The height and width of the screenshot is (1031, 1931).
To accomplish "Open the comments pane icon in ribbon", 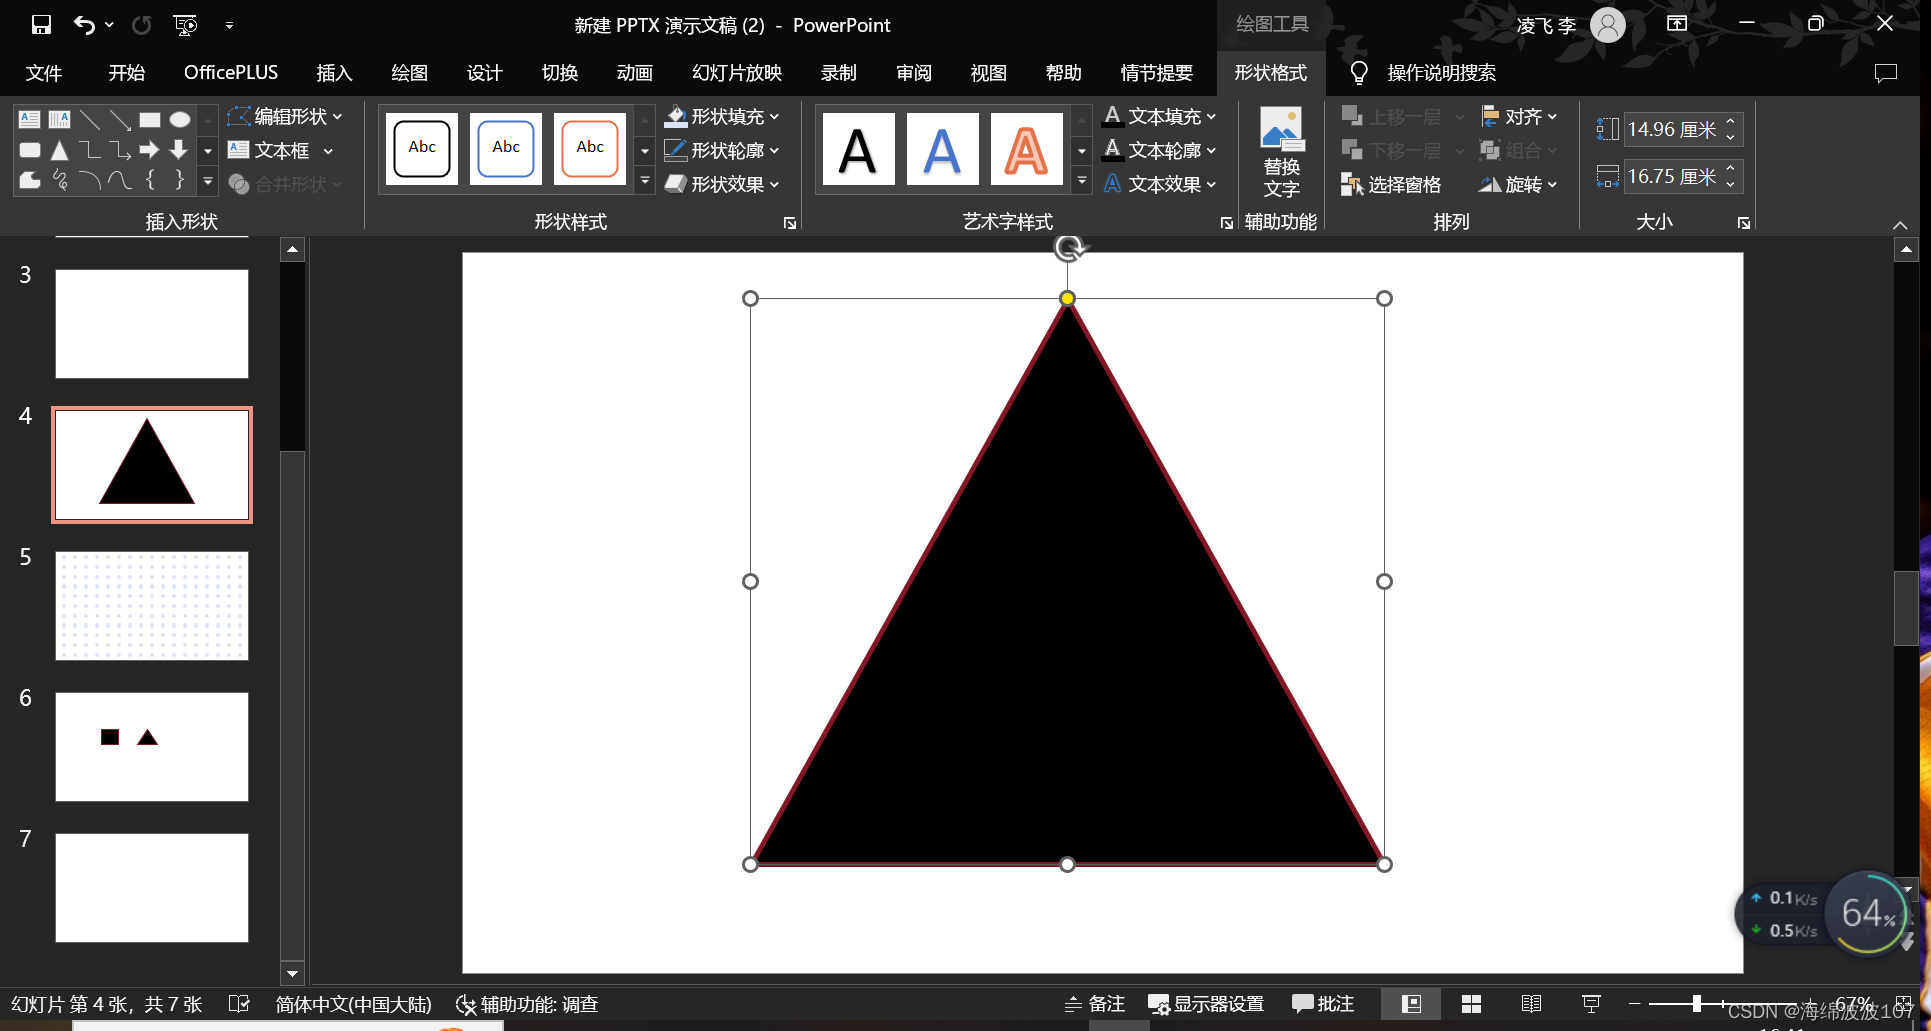I will pyautogui.click(x=1886, y=73).
